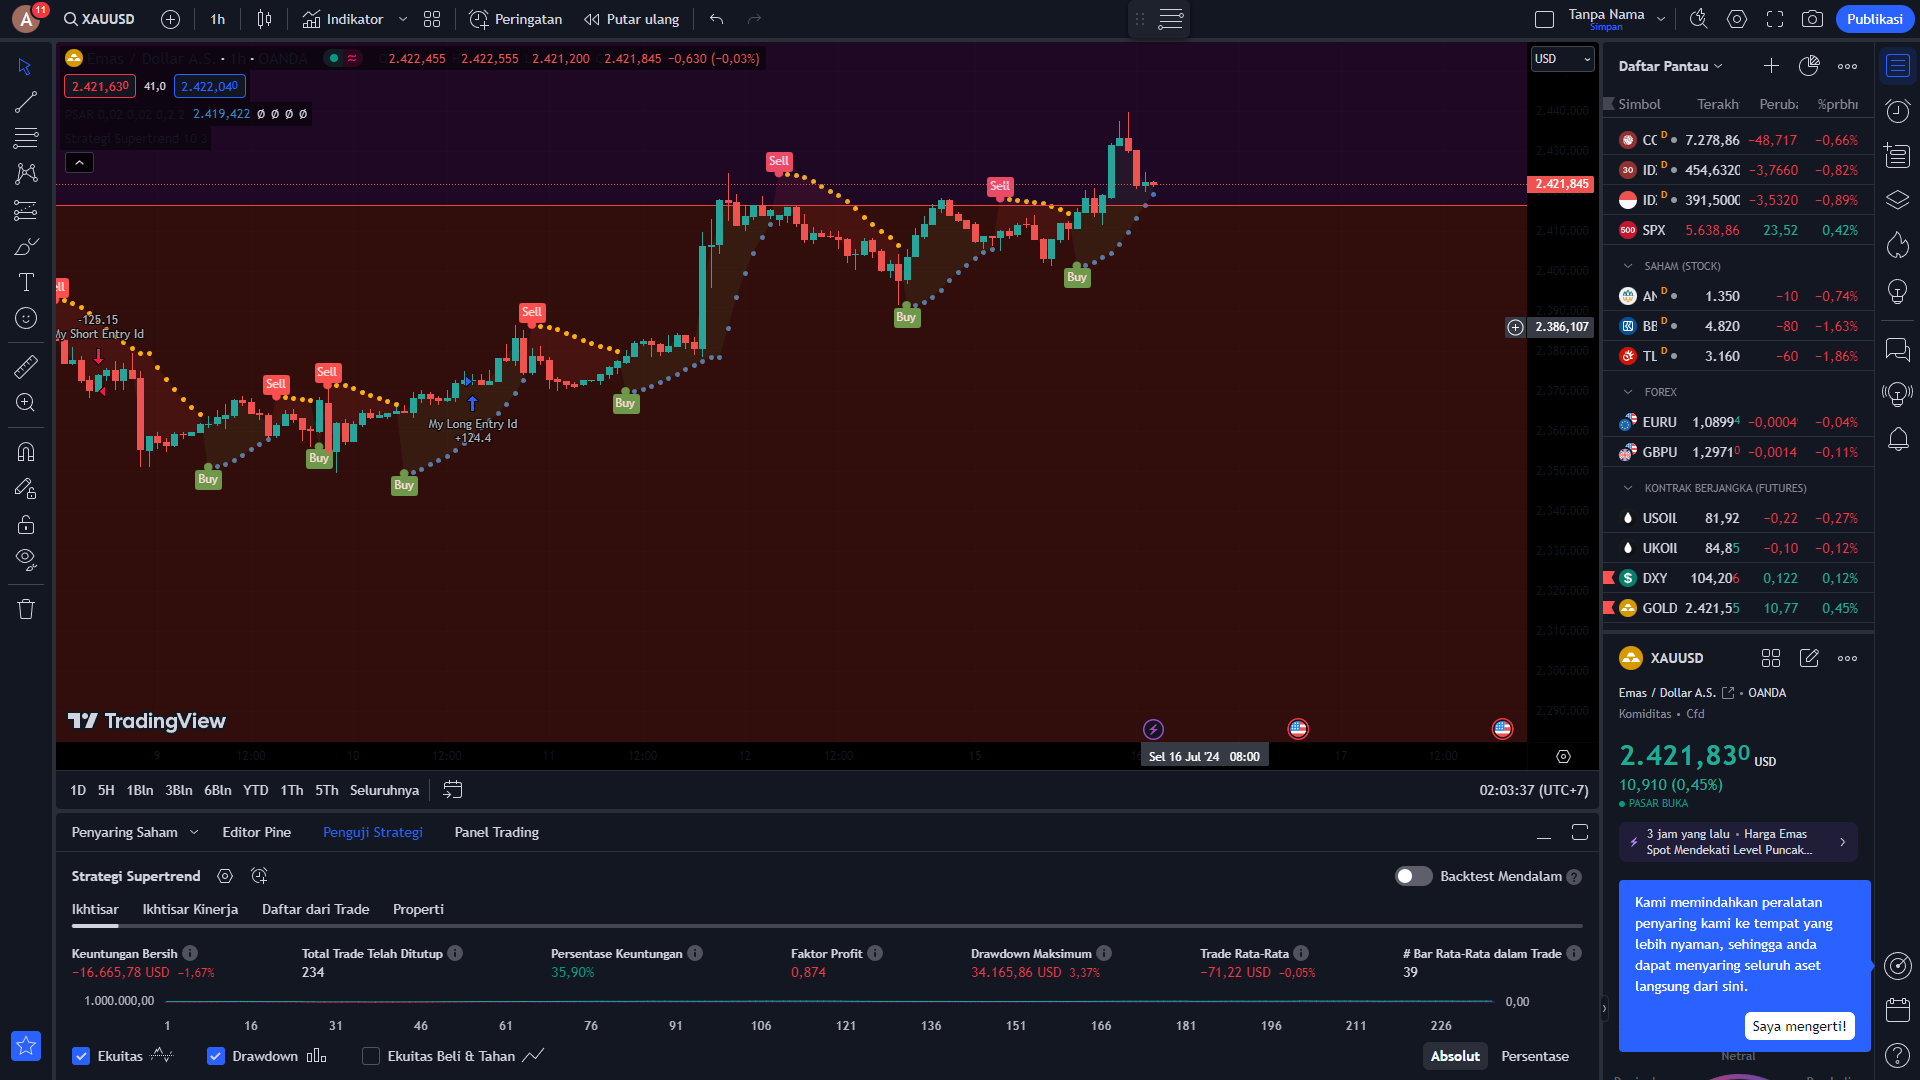Activate the zoom in tool

point(26,403)
